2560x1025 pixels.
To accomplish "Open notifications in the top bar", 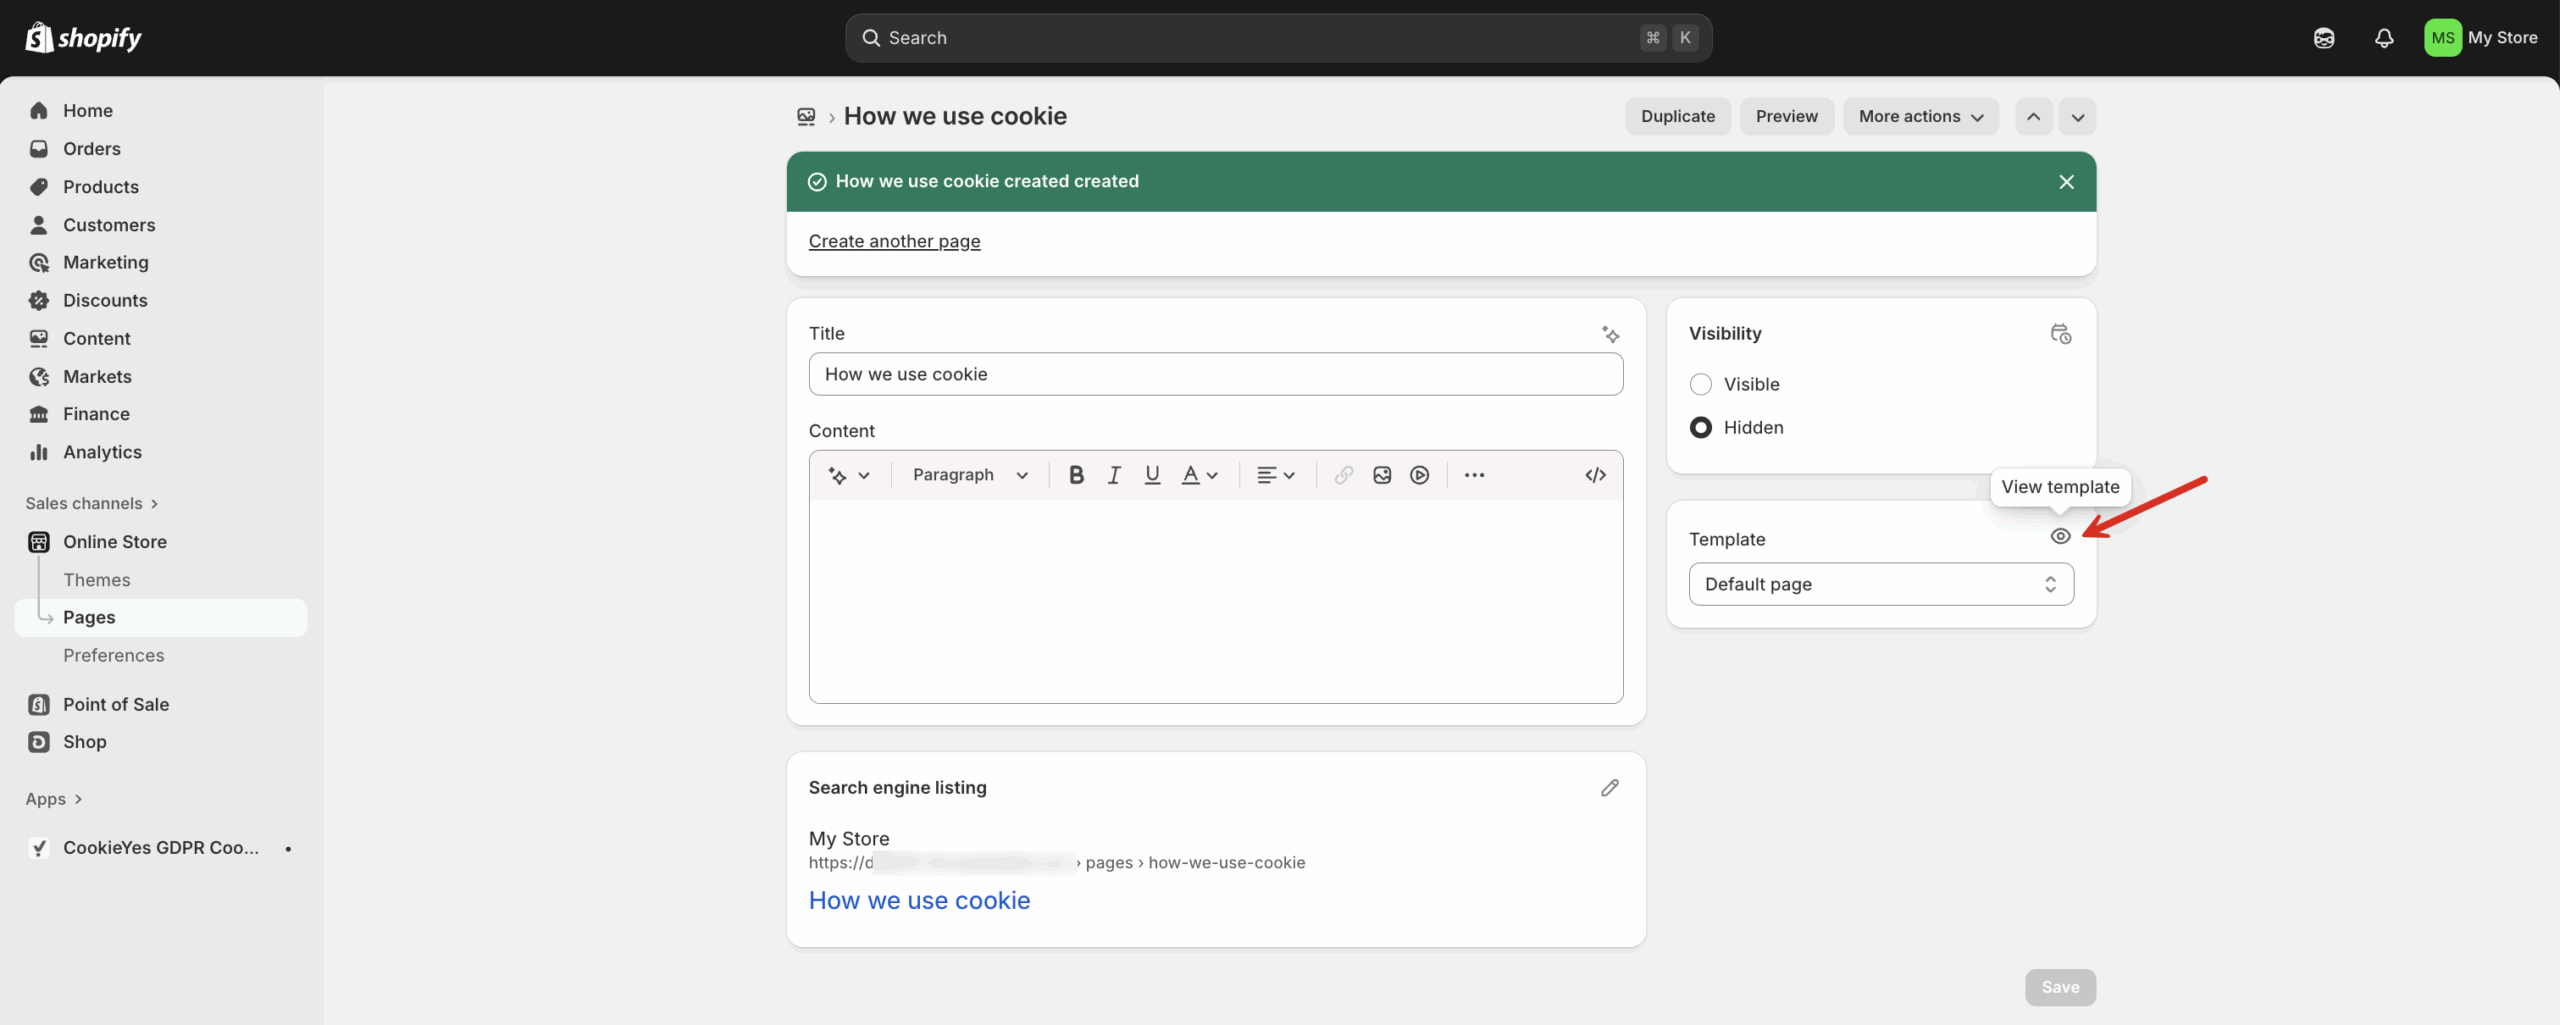I will click(x=2384, y=37).
